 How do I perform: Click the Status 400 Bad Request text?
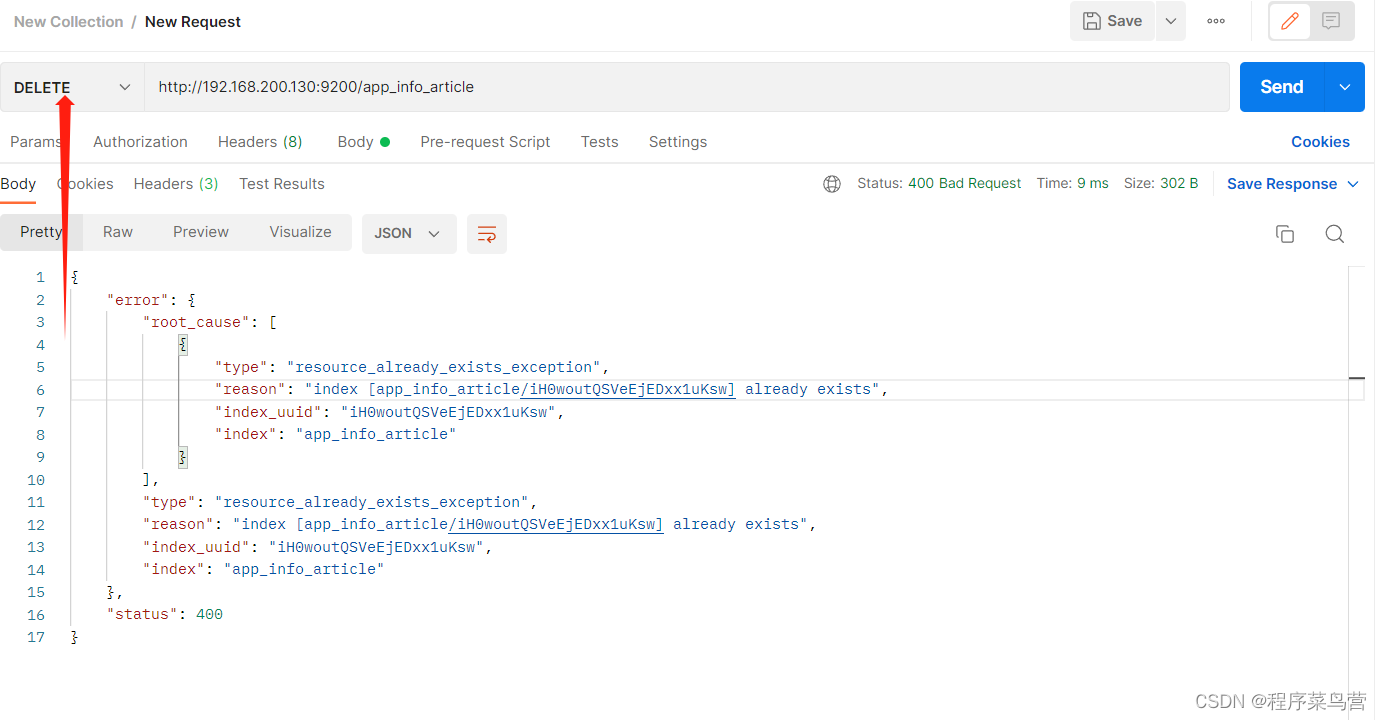tap(939, 184)
